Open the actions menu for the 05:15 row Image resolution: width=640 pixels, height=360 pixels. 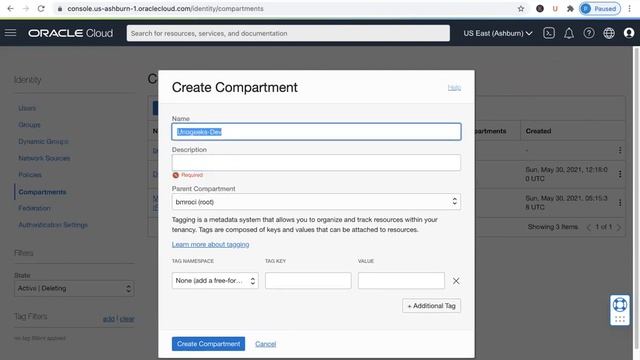click(620, 202)
